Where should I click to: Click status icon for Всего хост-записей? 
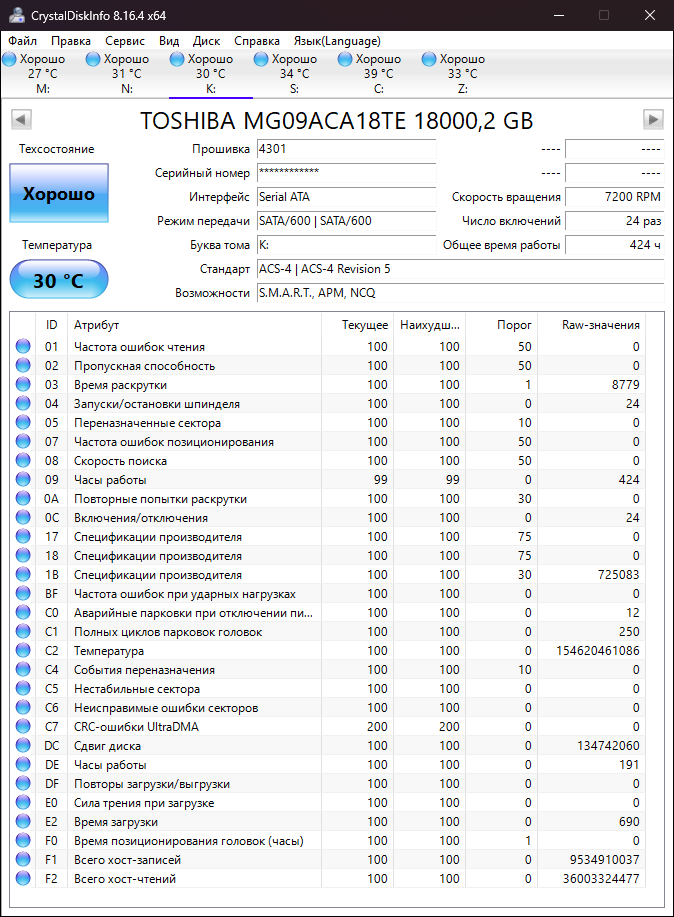[23, 860]
